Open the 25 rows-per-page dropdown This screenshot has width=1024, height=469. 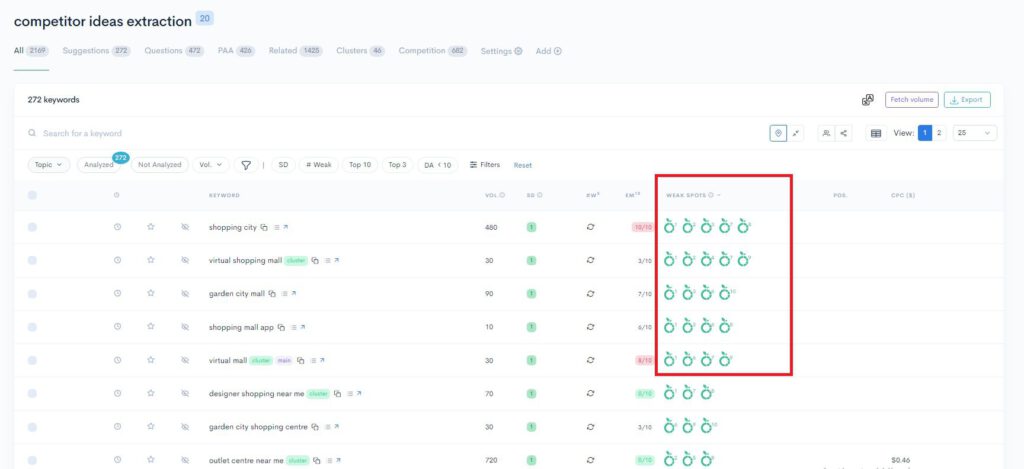[974, 133]
